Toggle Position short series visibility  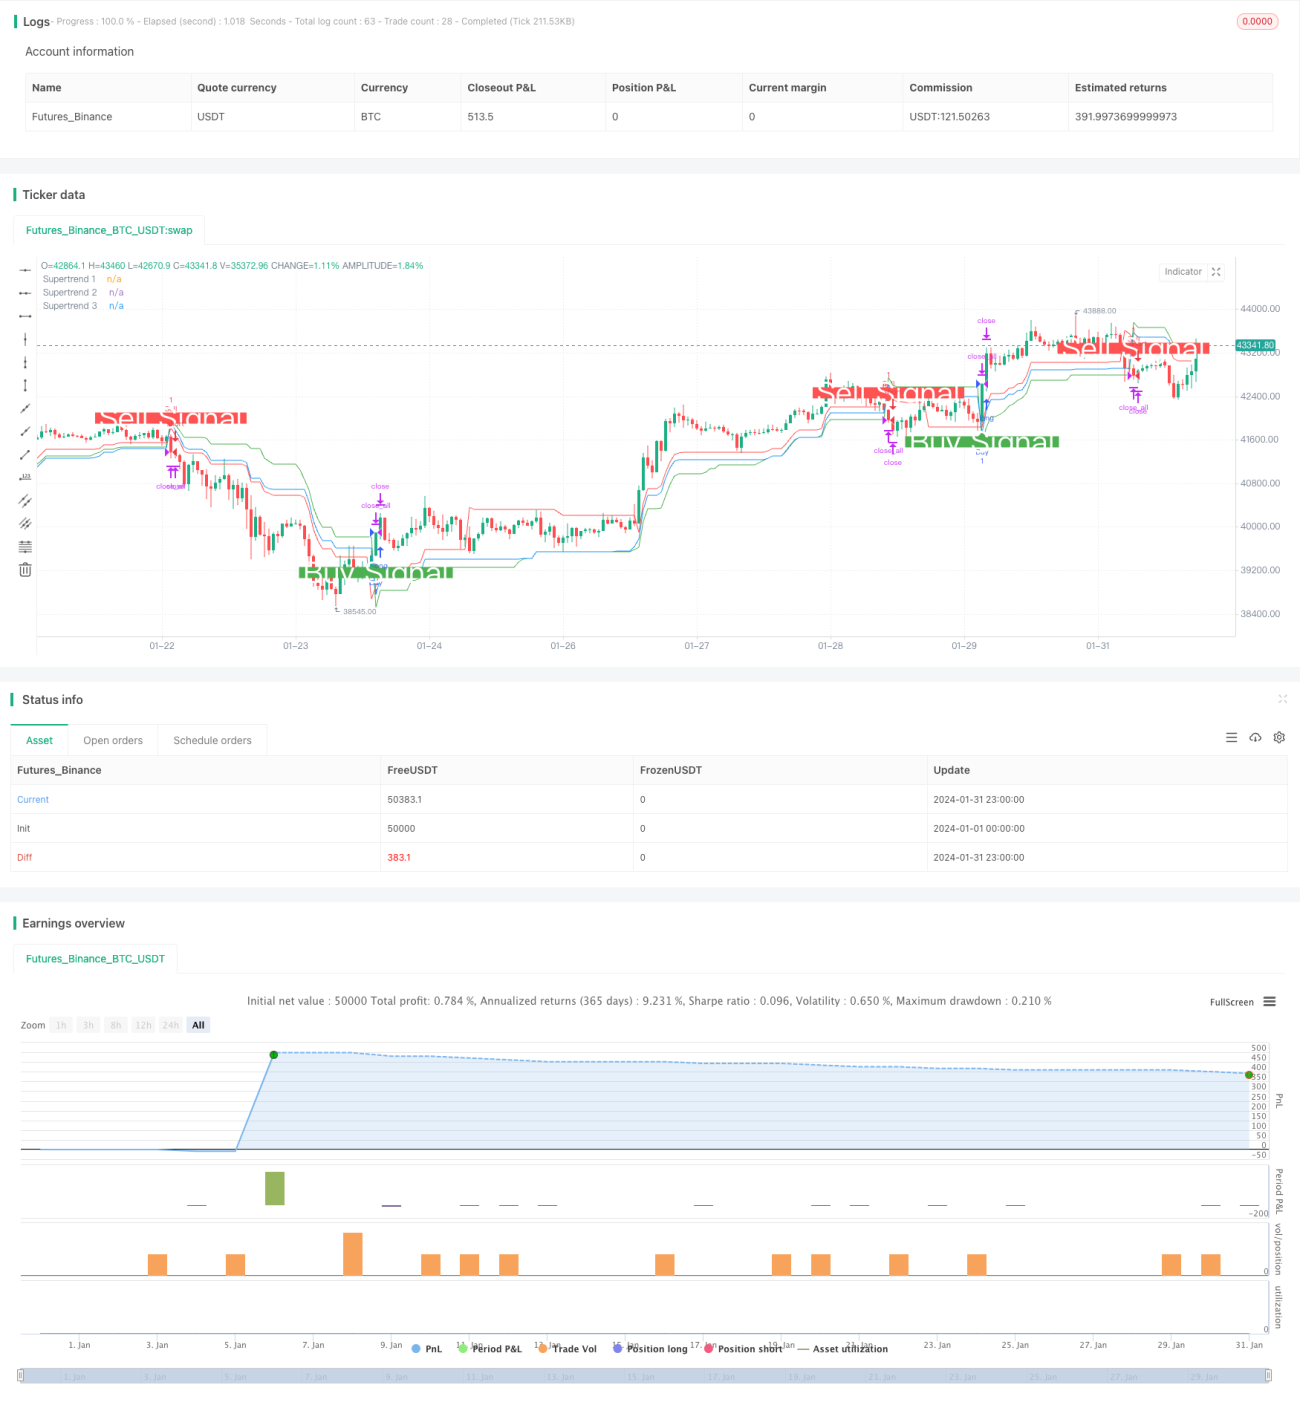pos(743,1349)
